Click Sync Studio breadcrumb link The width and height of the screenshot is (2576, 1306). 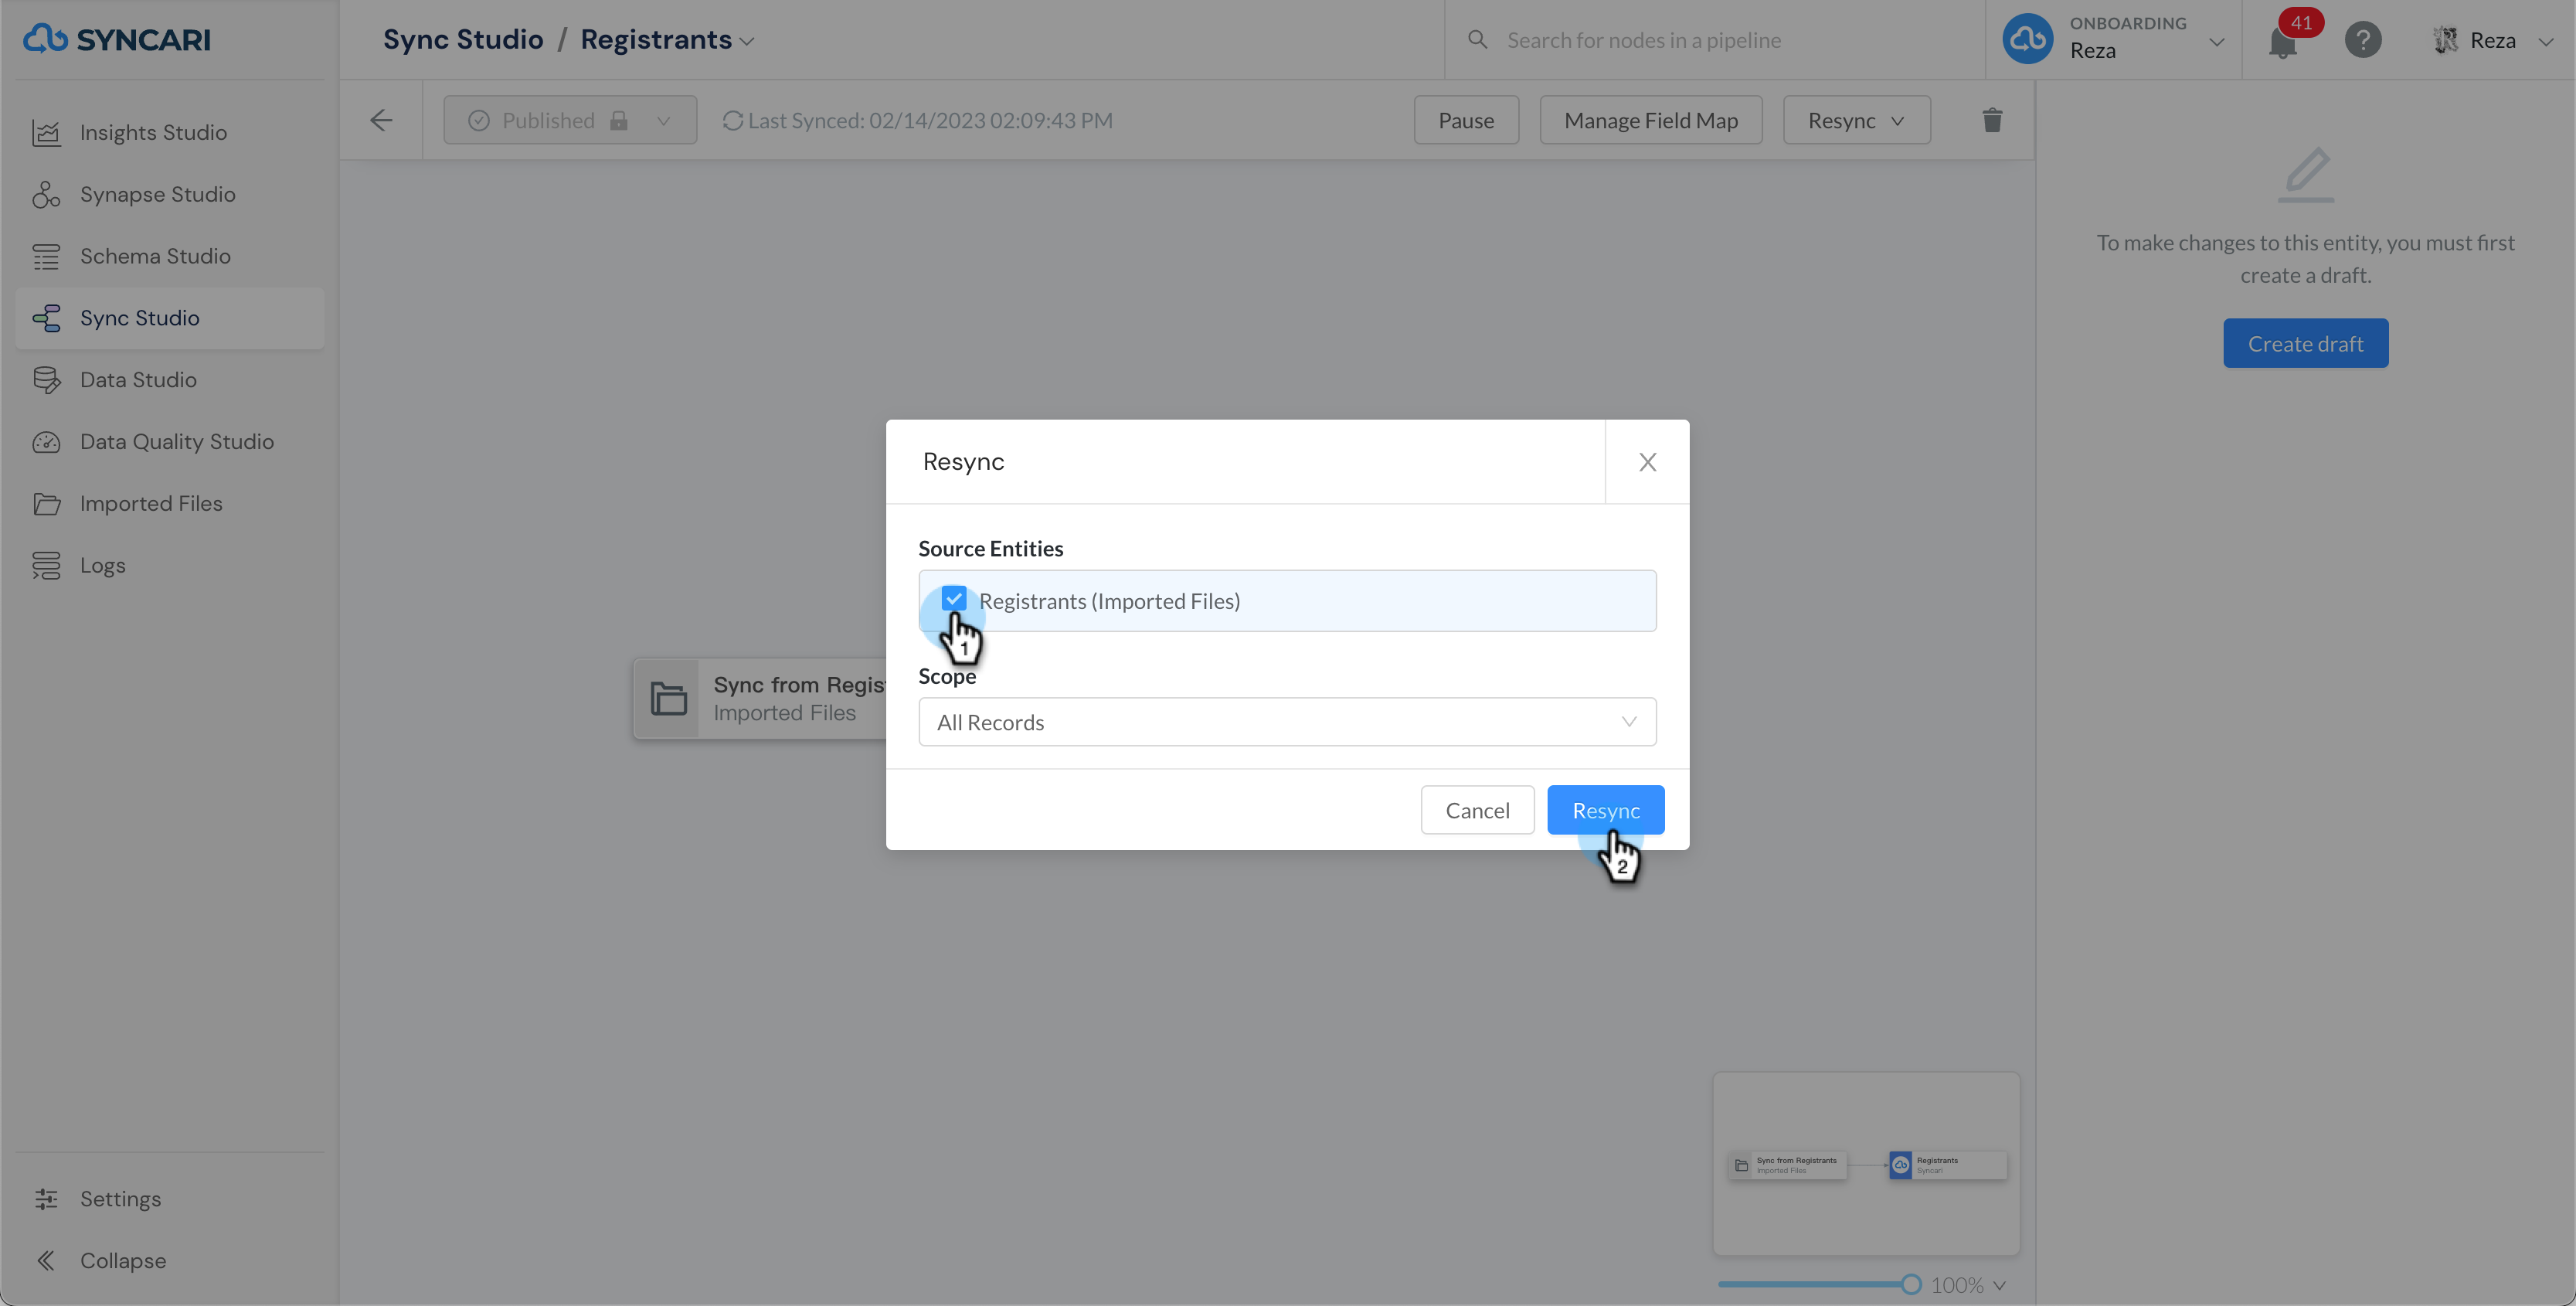(463, 40)
